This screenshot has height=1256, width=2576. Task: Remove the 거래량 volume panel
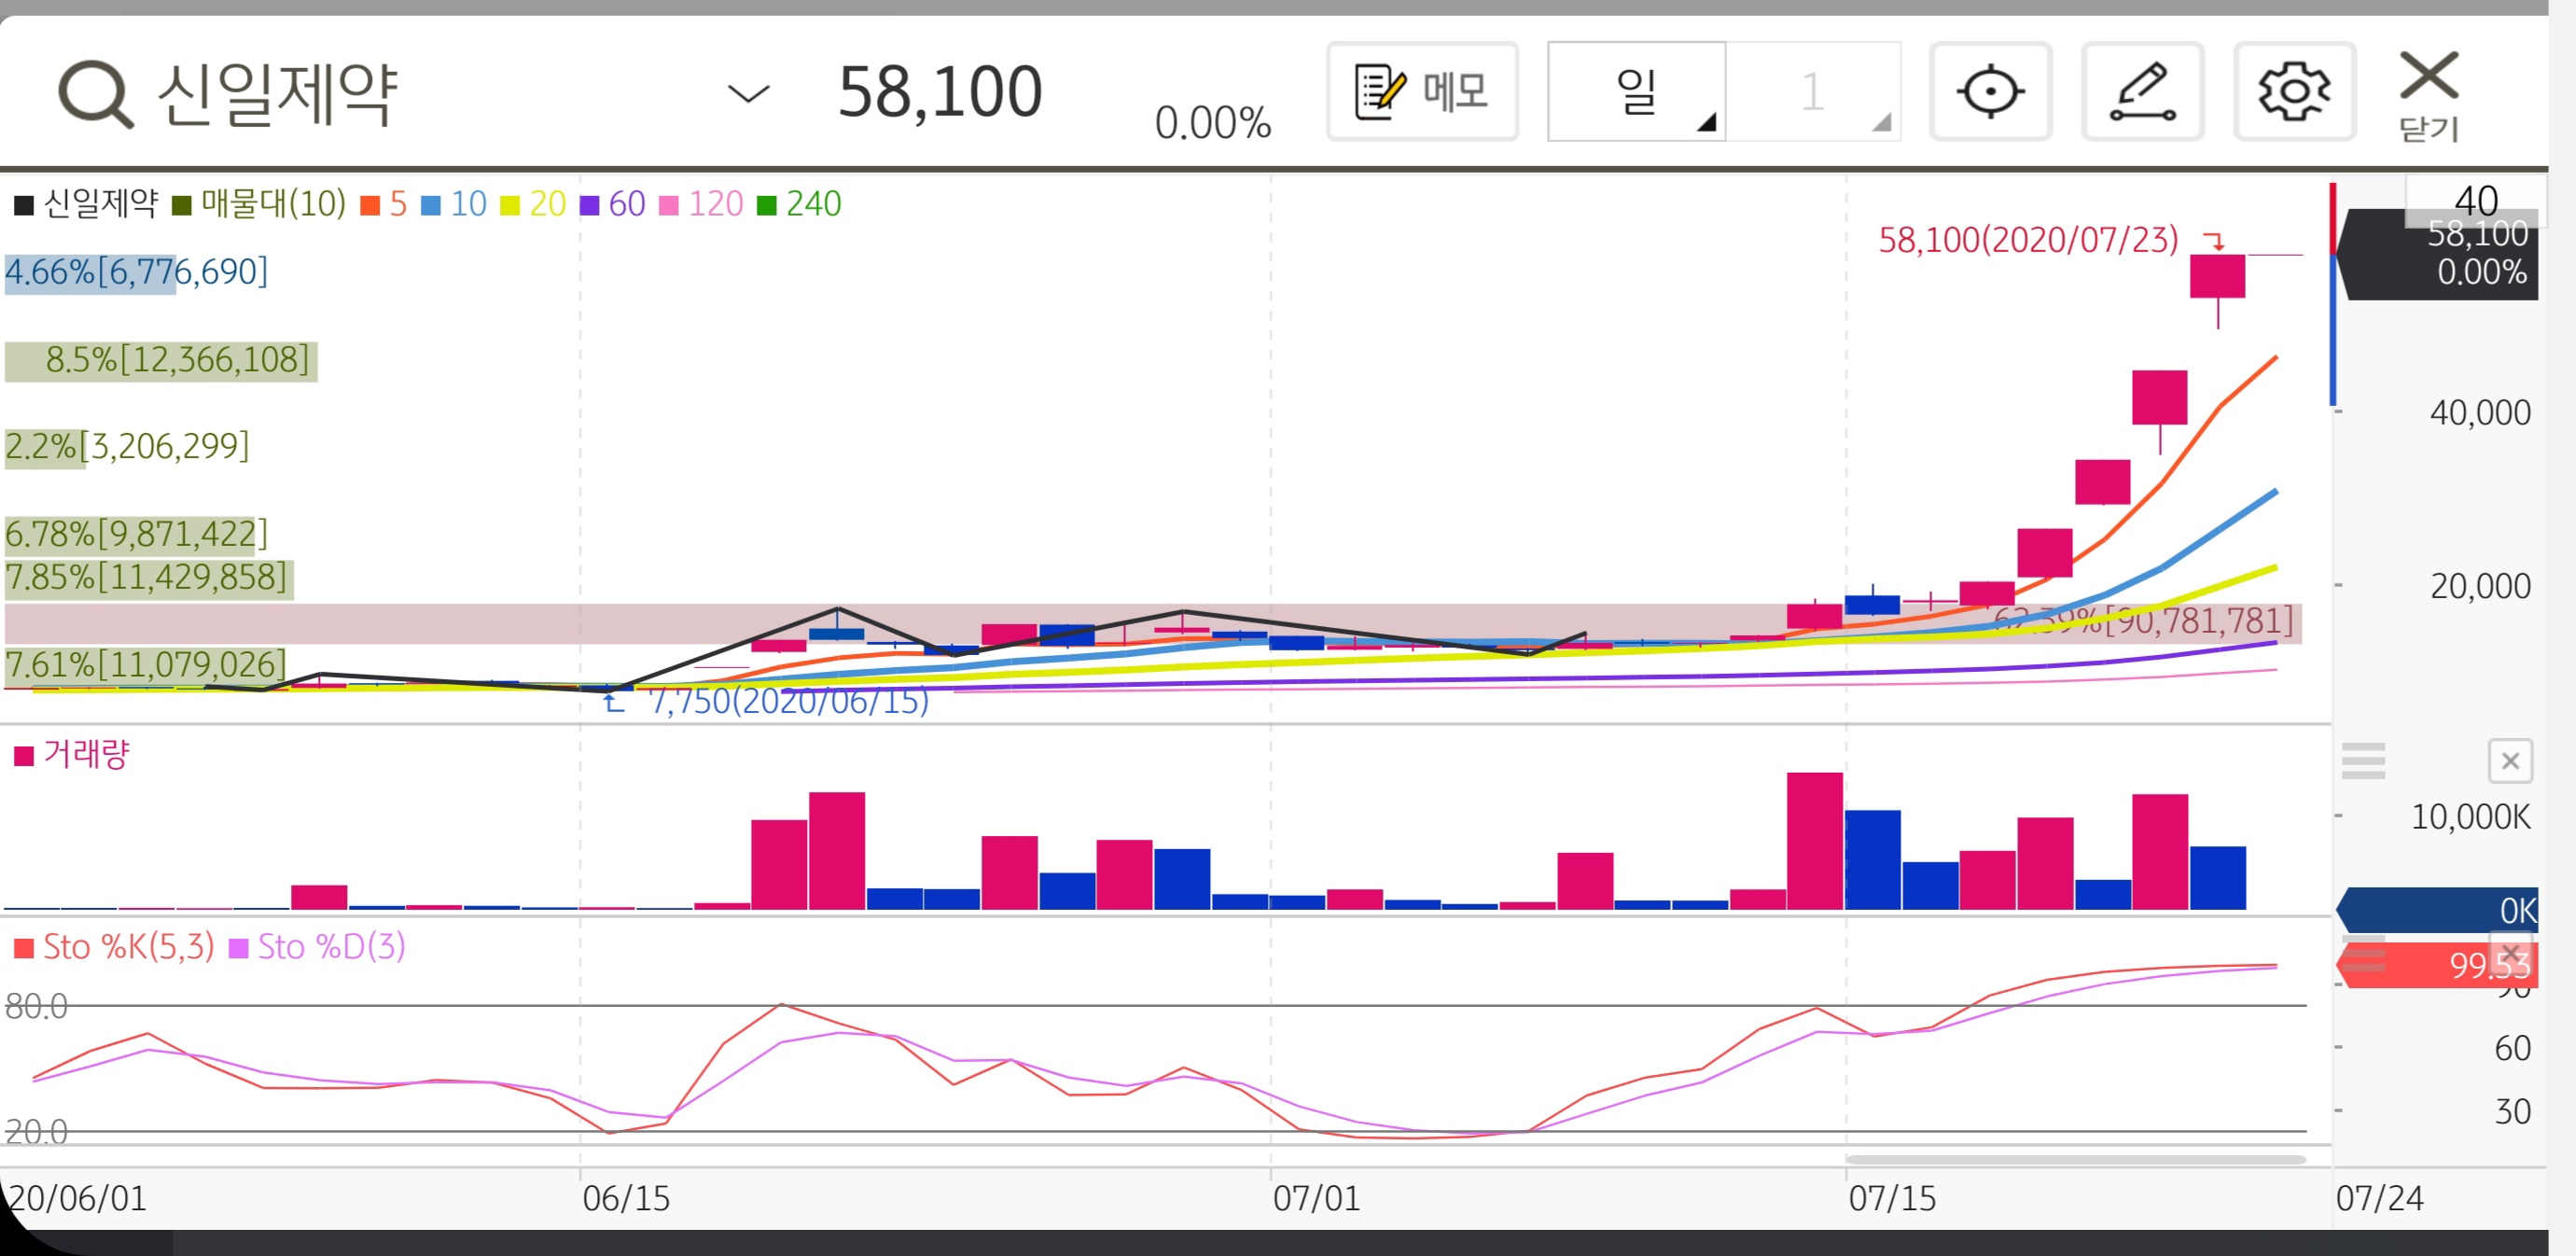pos(2509,761)
